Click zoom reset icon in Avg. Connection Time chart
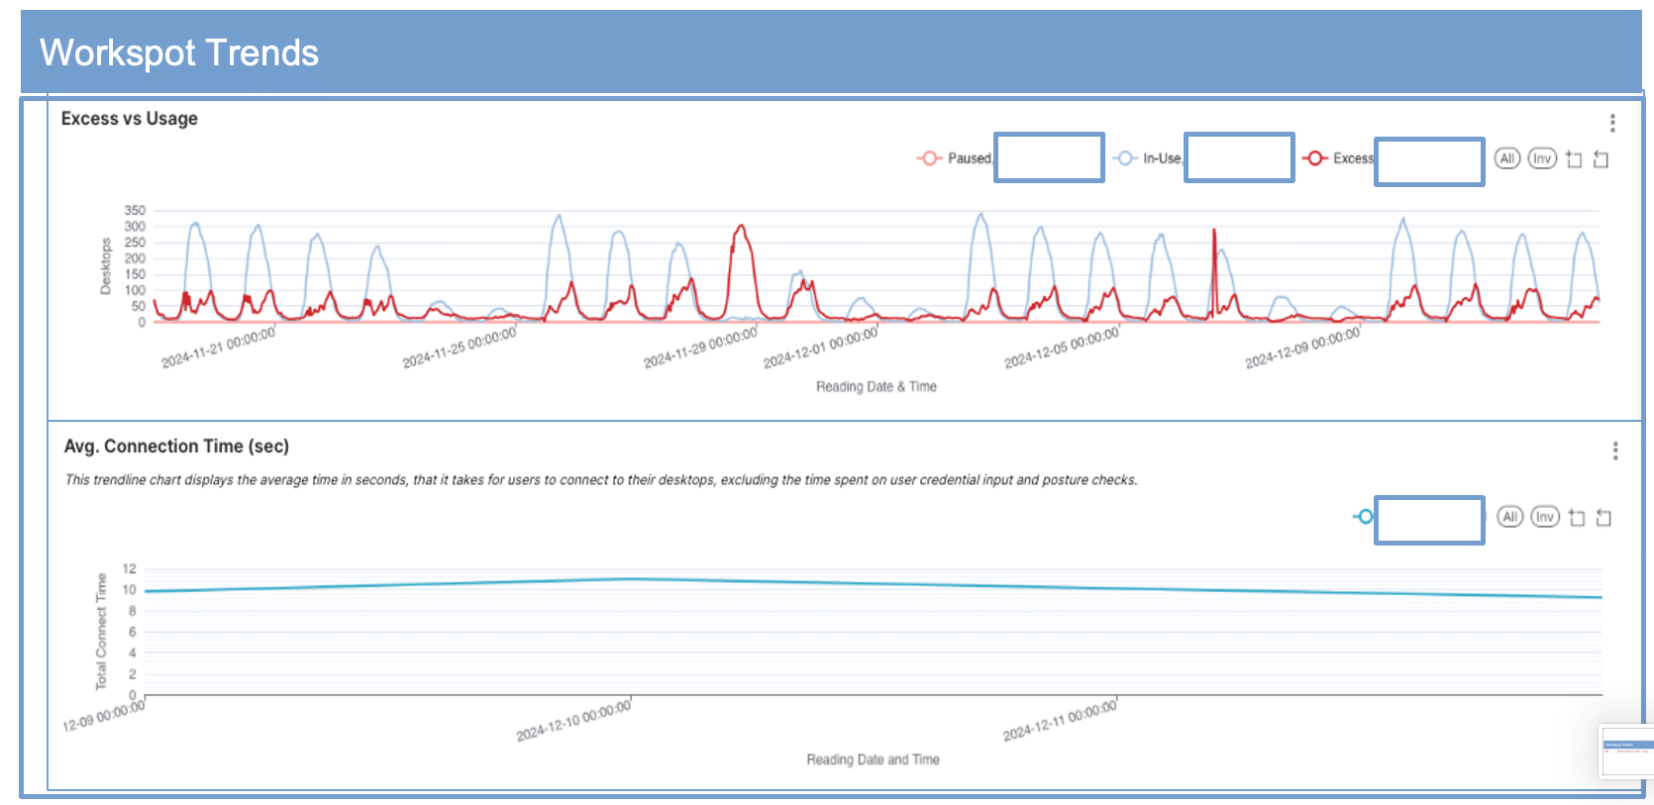The image size is (1654, 805). tap(1604, 517)
